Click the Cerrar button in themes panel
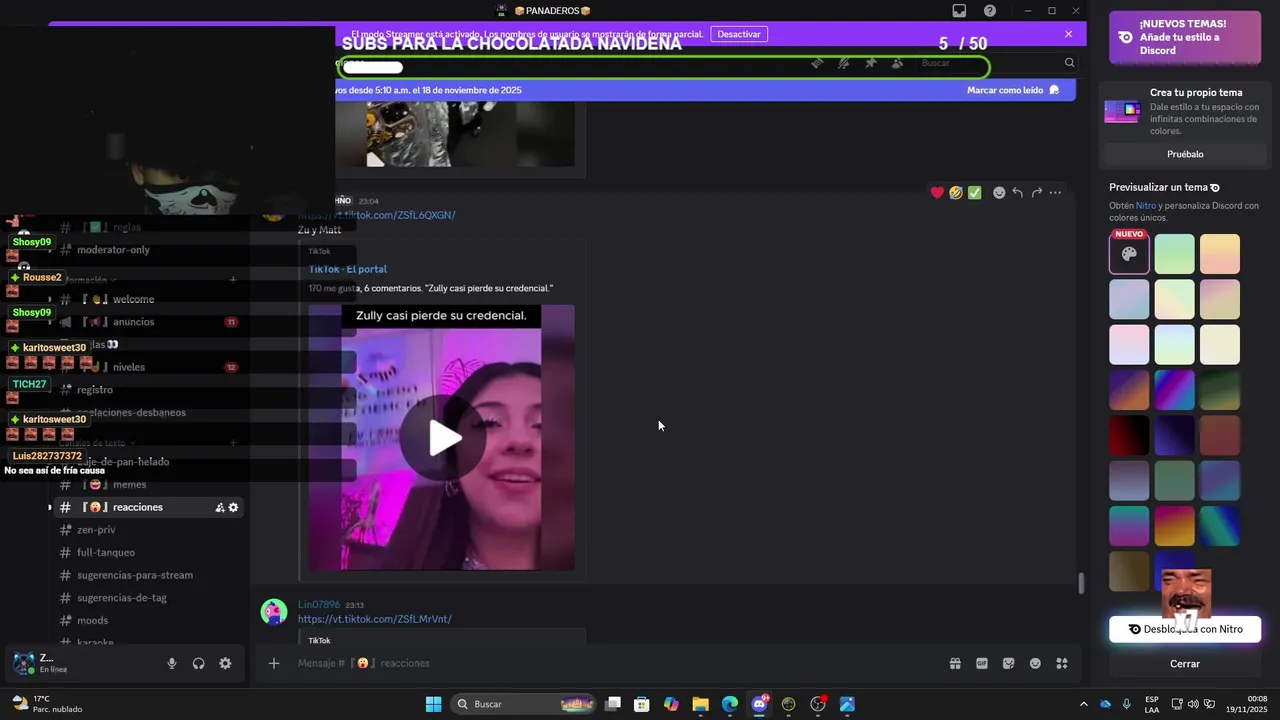1280x720 pixels. click(x=1185, y=664)
